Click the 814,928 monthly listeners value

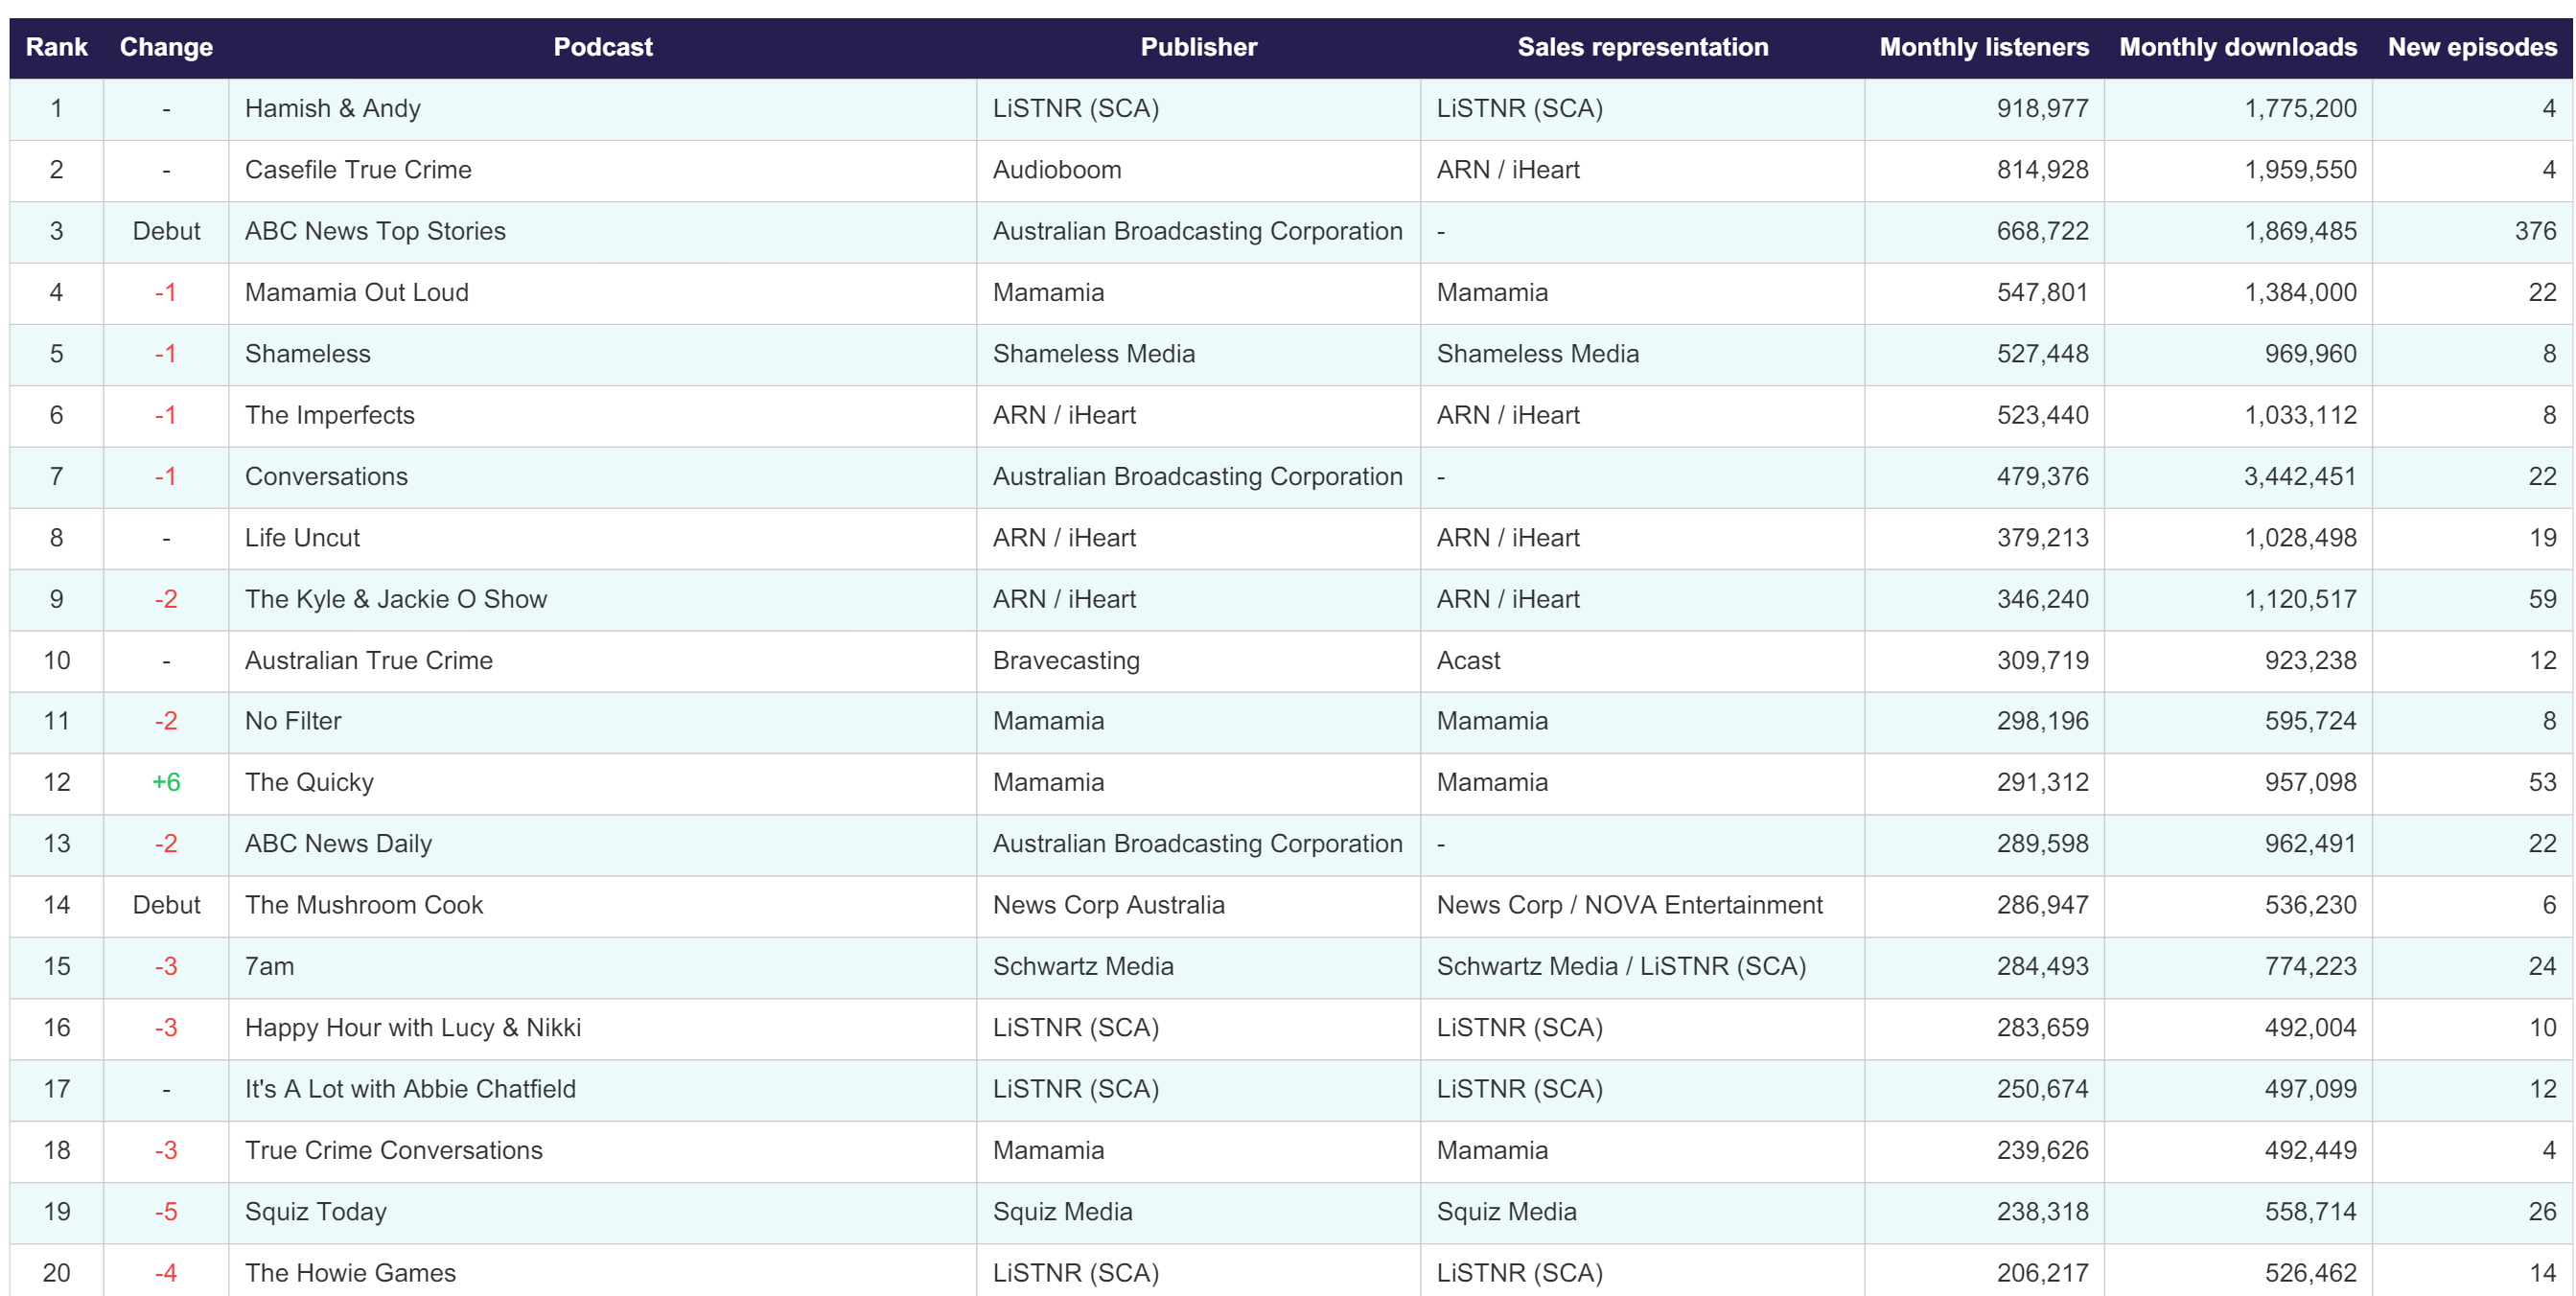coord(2042,169)
